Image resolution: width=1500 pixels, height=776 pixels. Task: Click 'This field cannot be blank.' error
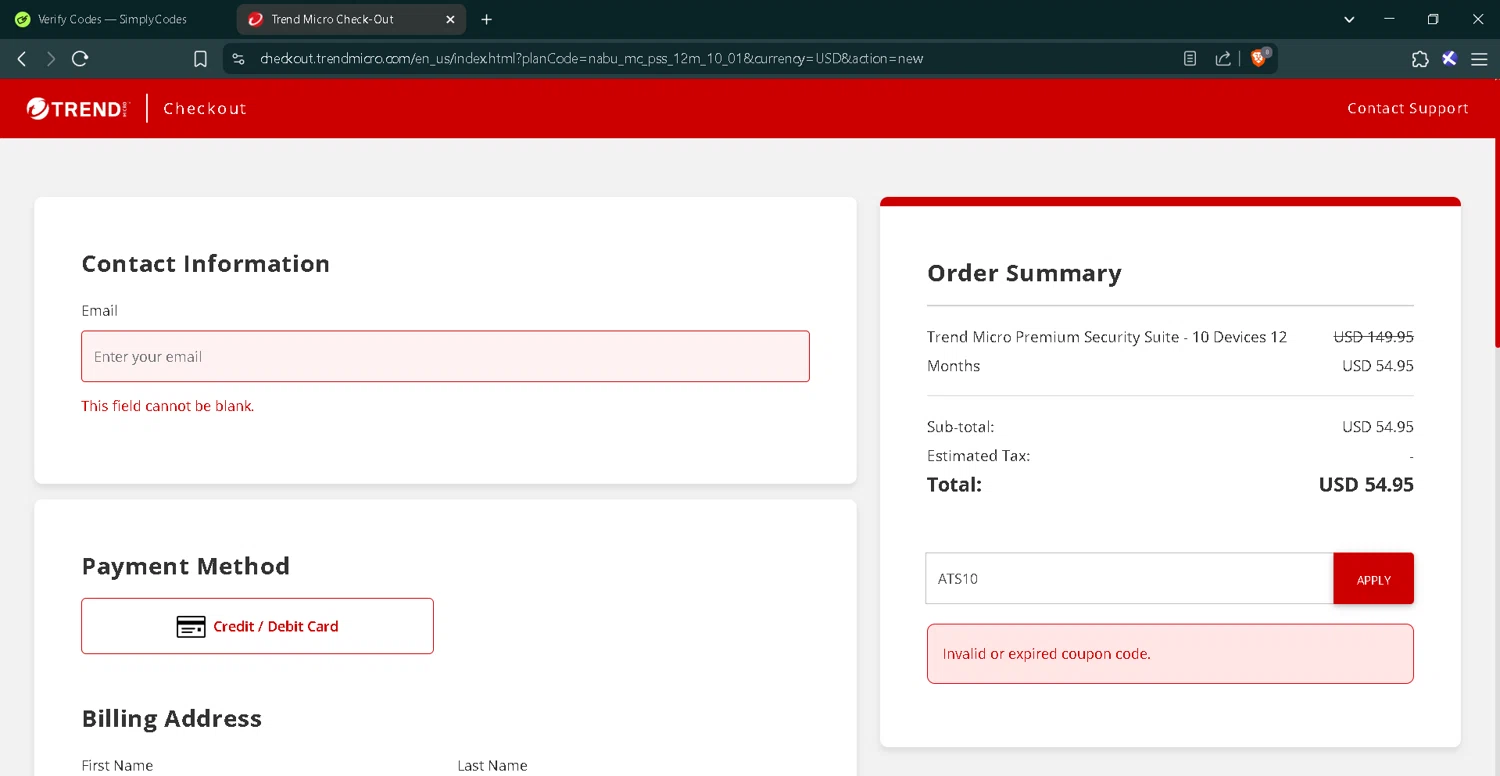168,406
